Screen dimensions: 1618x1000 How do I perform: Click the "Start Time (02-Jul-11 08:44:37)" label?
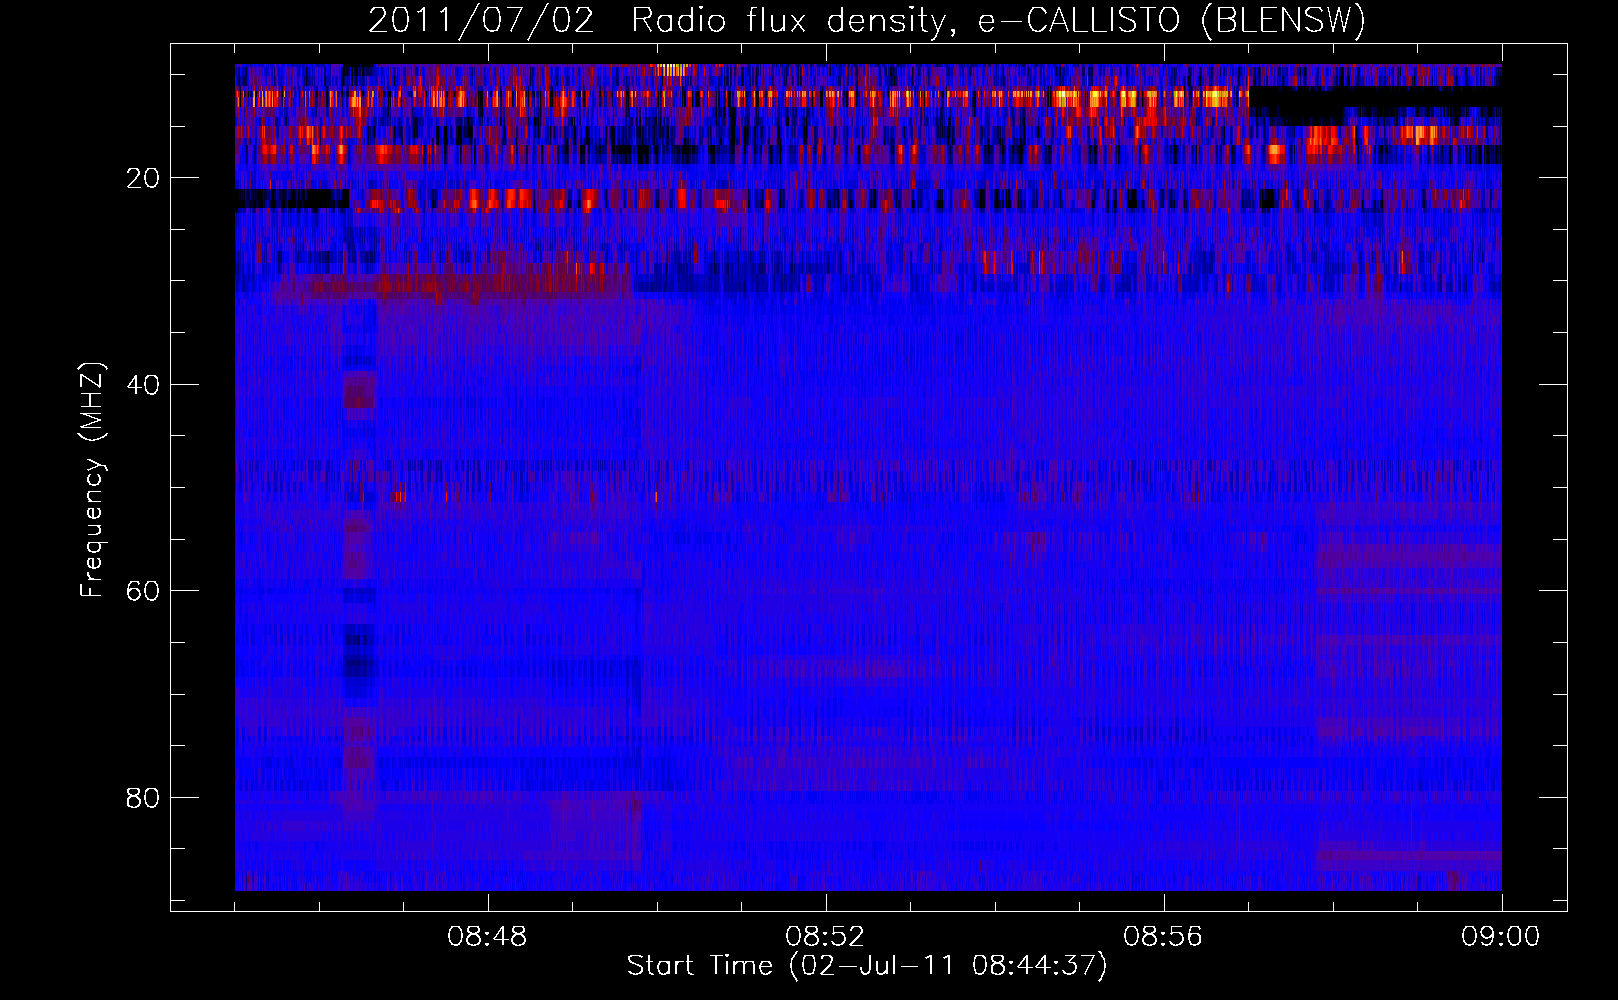pyautogui.click(x=867, y=966)
